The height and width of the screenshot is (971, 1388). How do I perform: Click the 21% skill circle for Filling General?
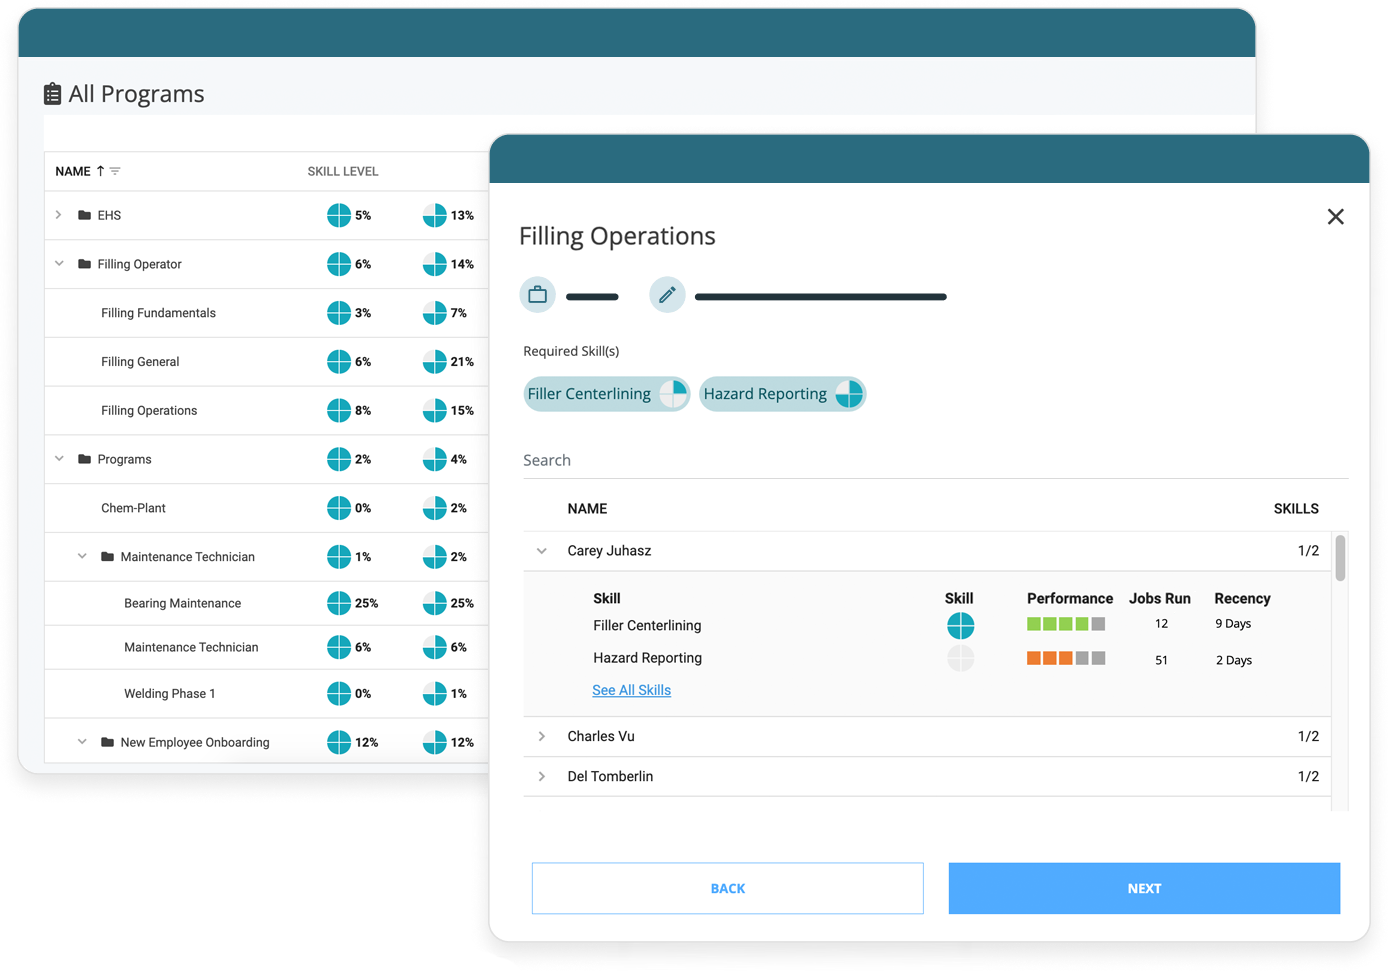pos(434,362)
